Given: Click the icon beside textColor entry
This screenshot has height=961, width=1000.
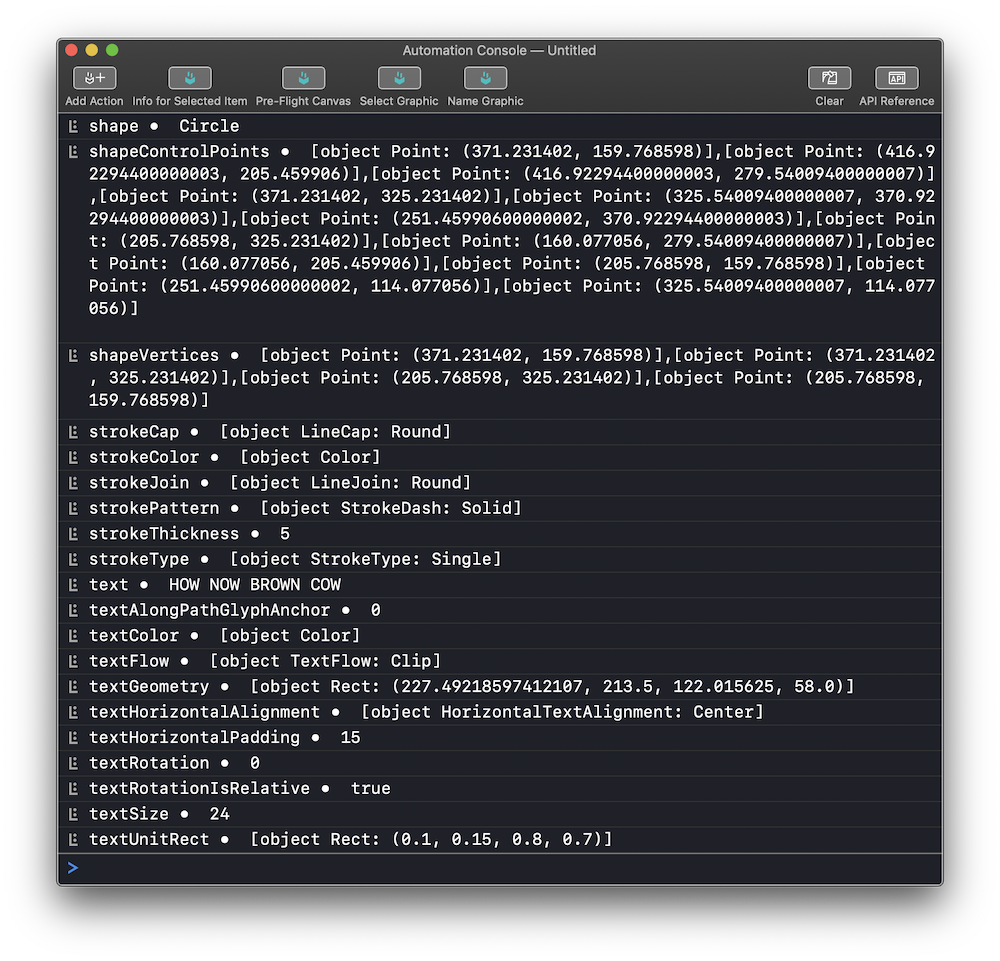Looking at the screenshot, I should click(73, 636).
